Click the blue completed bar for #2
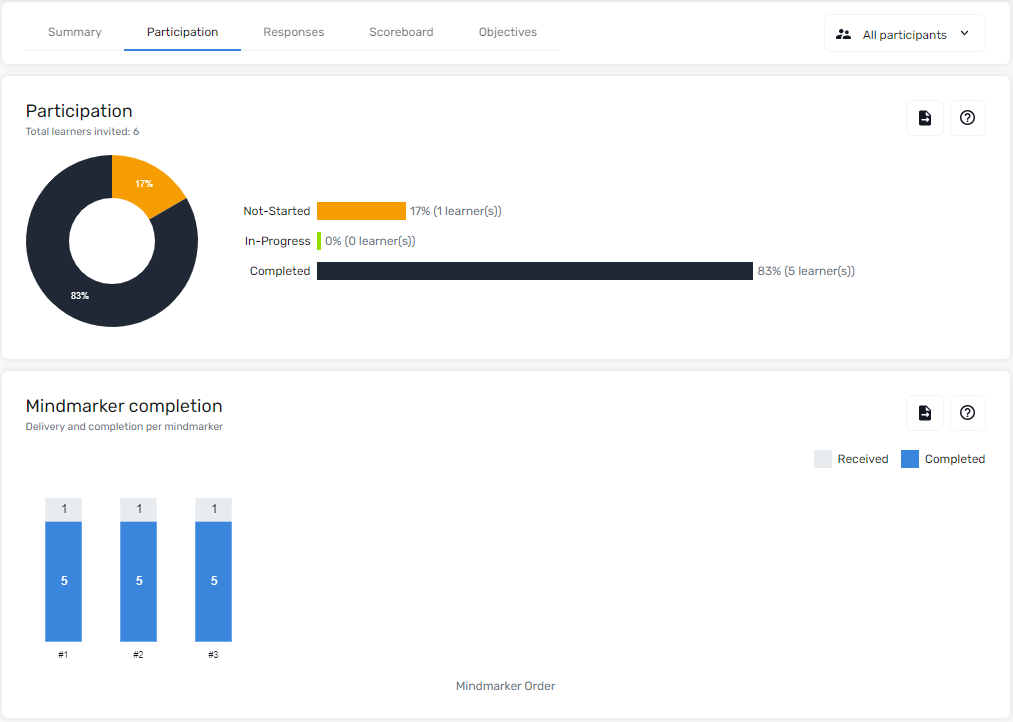 click(138, 581)
